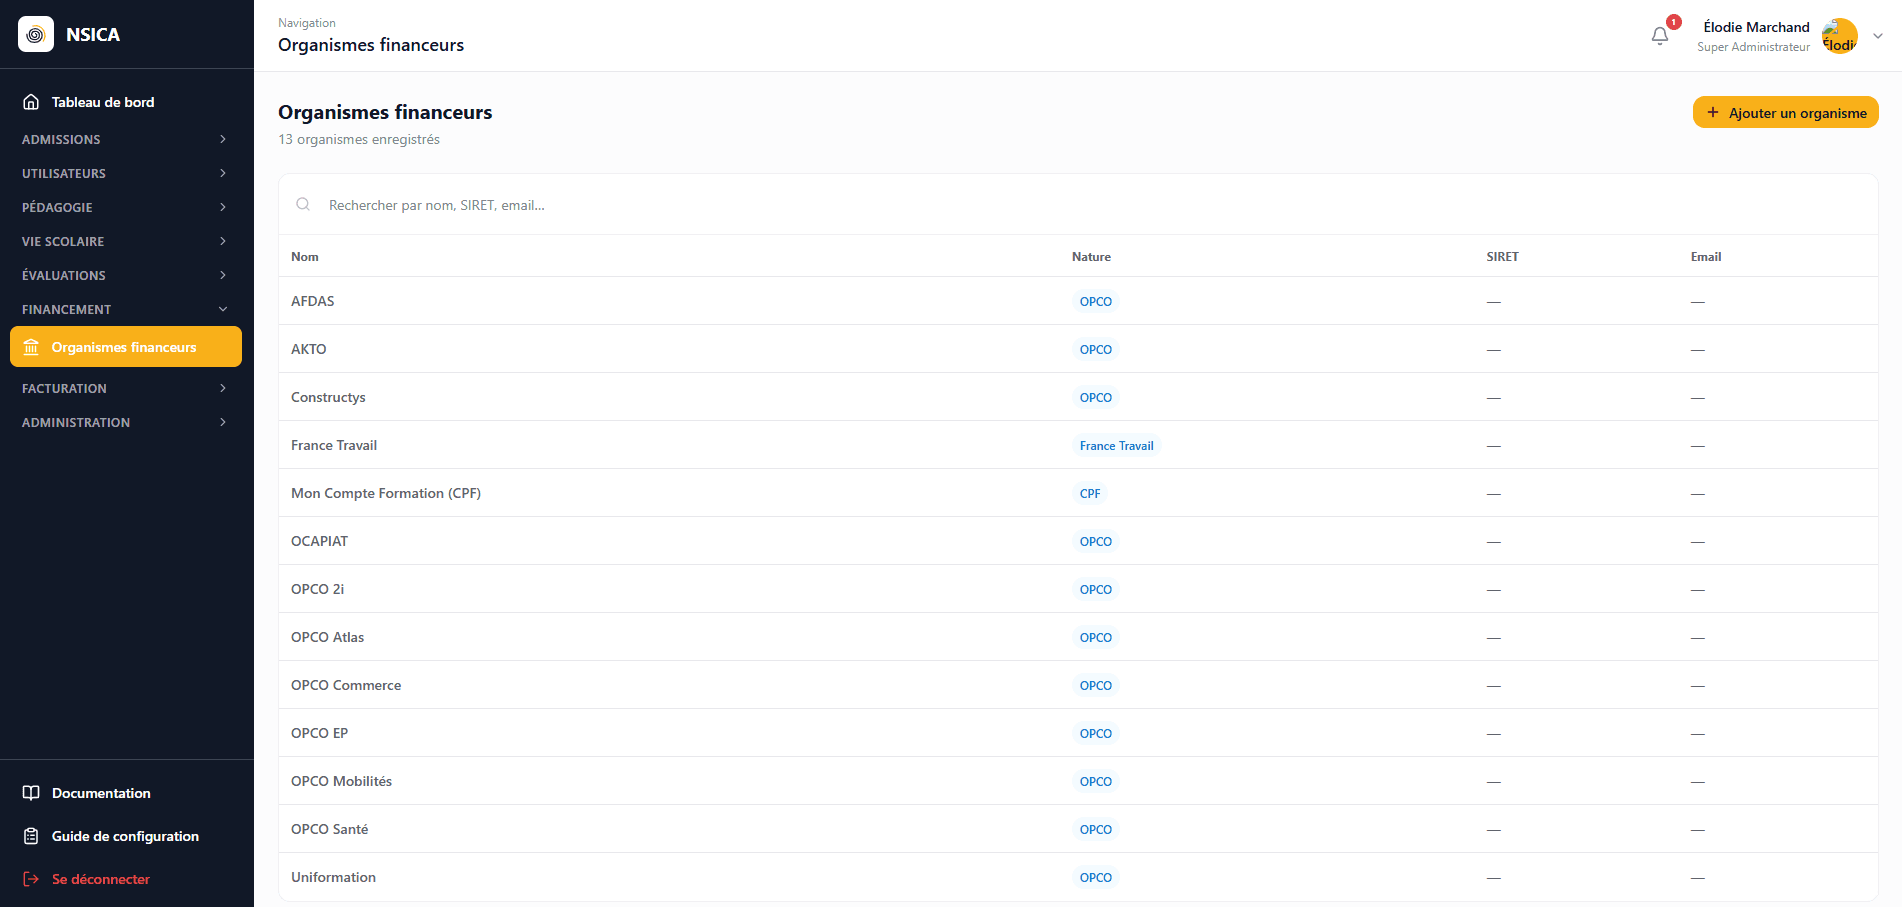Open Mon Compte Formation (CPF) row
Screen dimensions: 1902x907
coord(1078,493)
